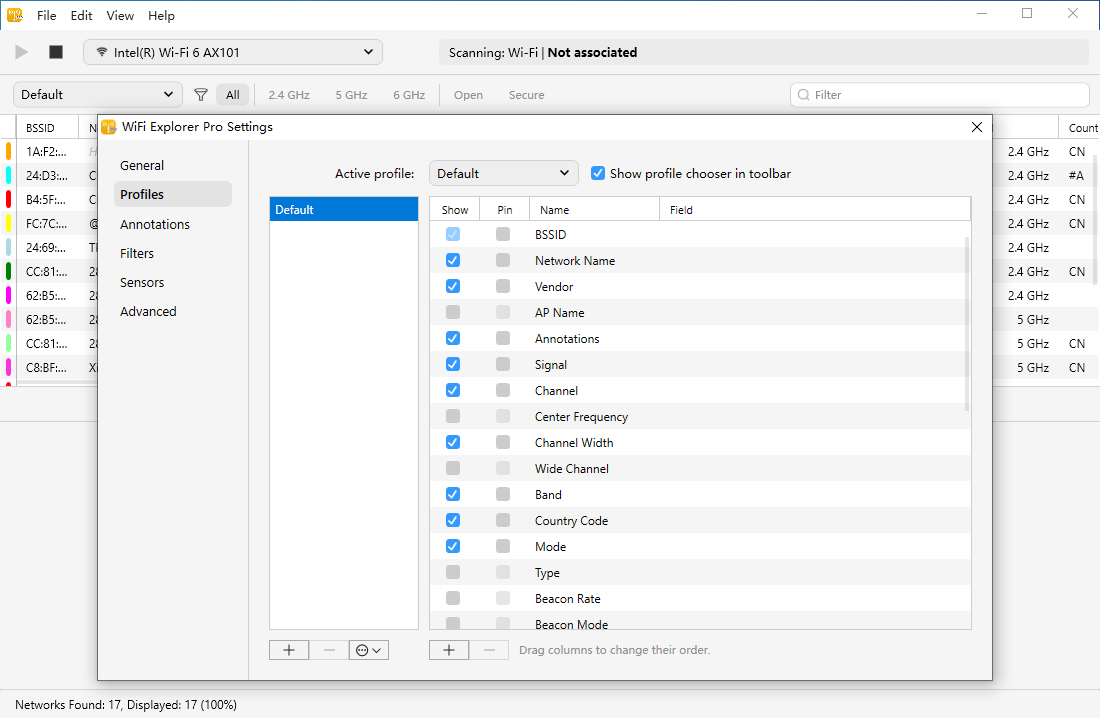Filter networks by 5 GHz
The height and width of the screenshot is (718, 1100).
(x=351, y=95)
